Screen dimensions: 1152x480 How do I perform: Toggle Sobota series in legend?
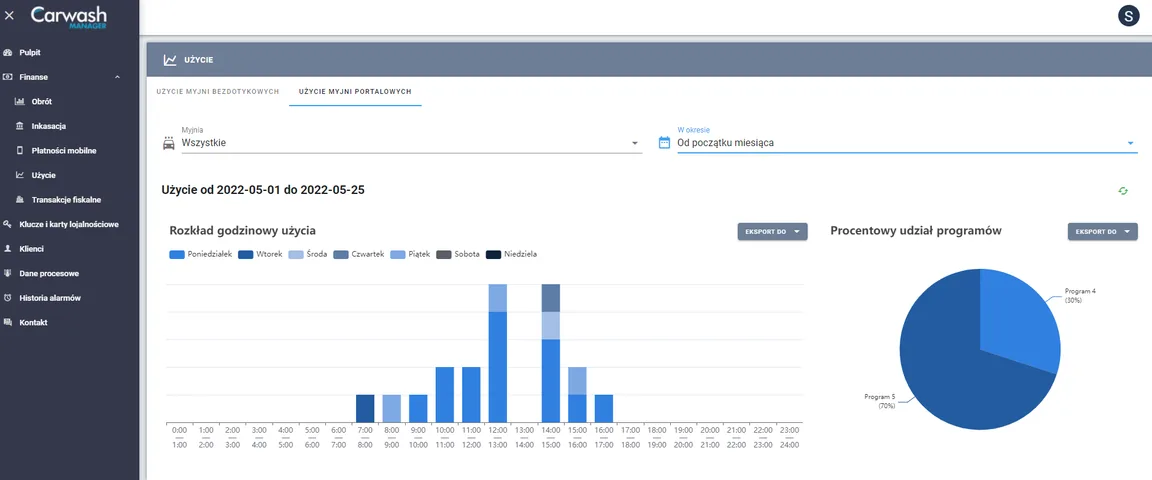[x=458, y=254]
